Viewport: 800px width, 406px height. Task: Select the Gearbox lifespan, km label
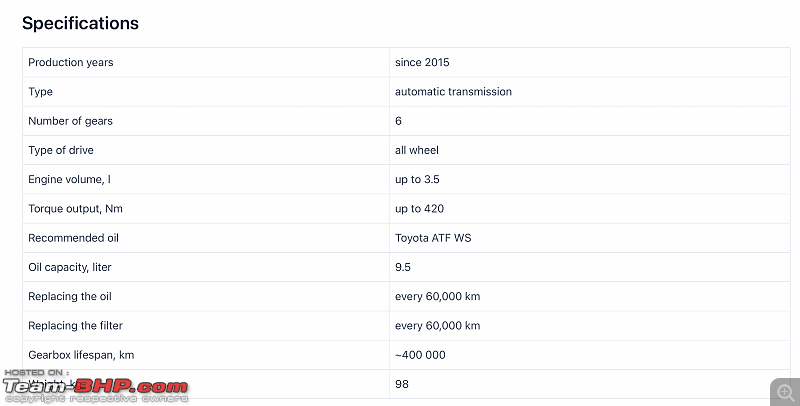click(x=81, y=355)
